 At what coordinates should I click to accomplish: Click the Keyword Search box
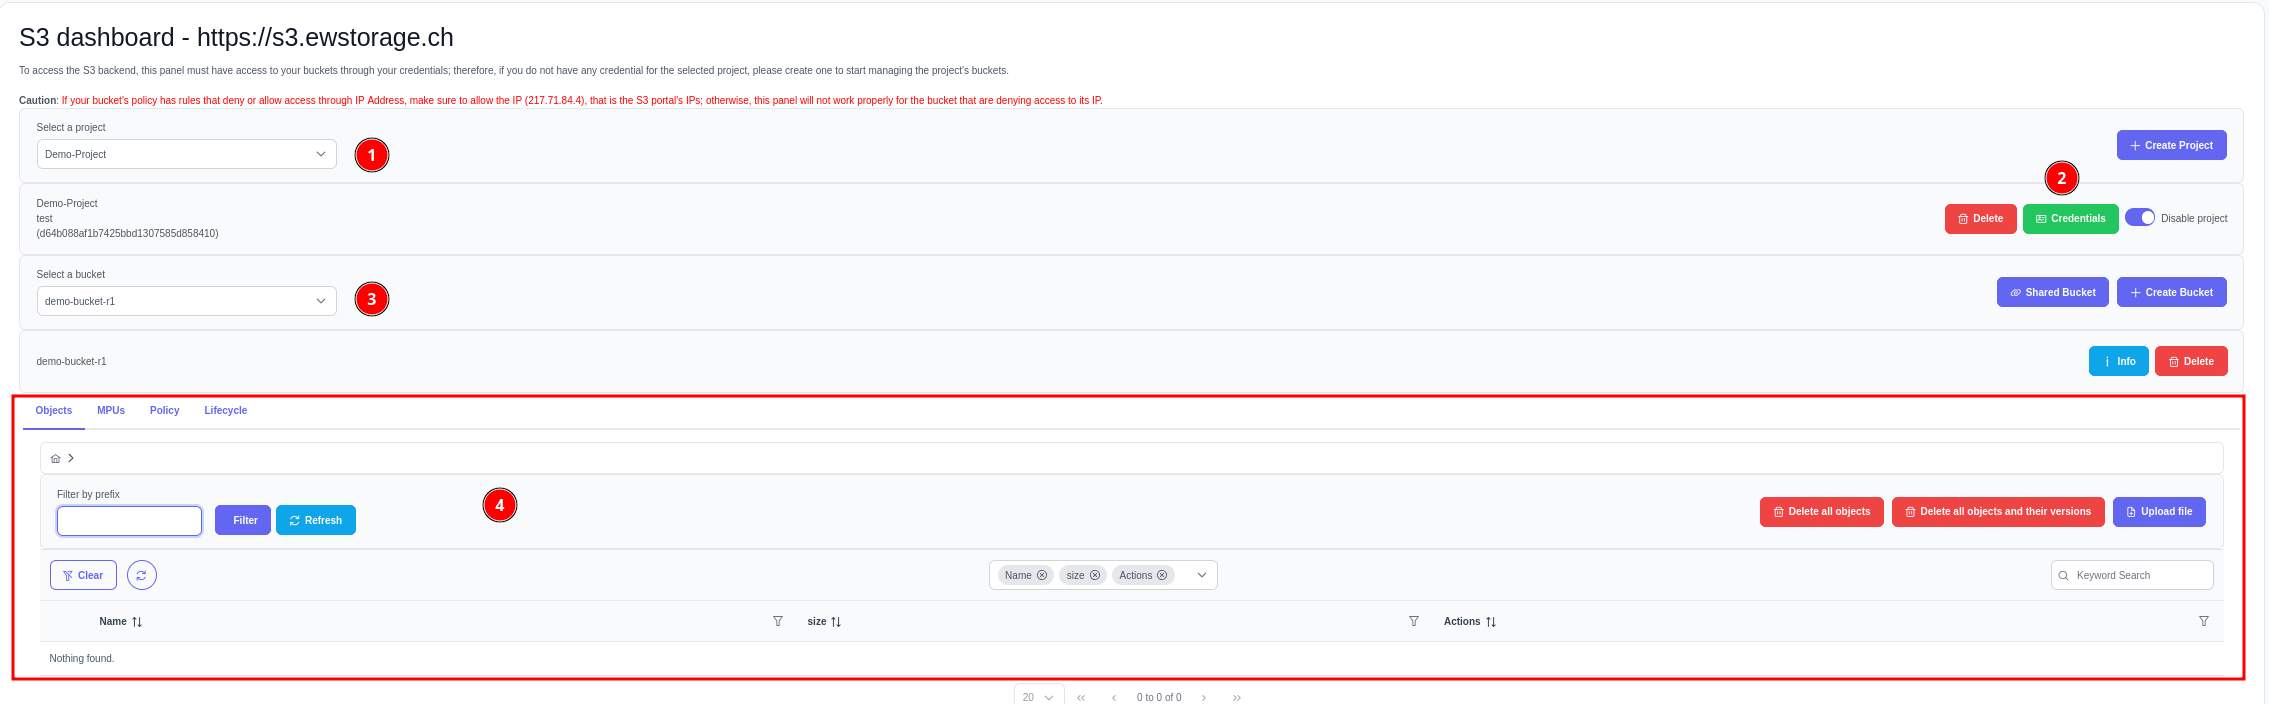(2140, 576)
